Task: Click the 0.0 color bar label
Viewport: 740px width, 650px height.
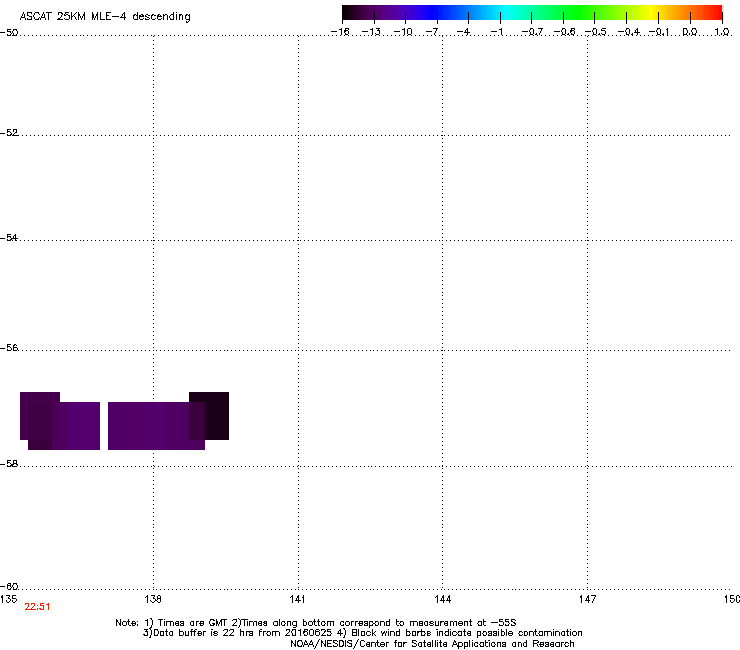Action: (x=690, y=32)
